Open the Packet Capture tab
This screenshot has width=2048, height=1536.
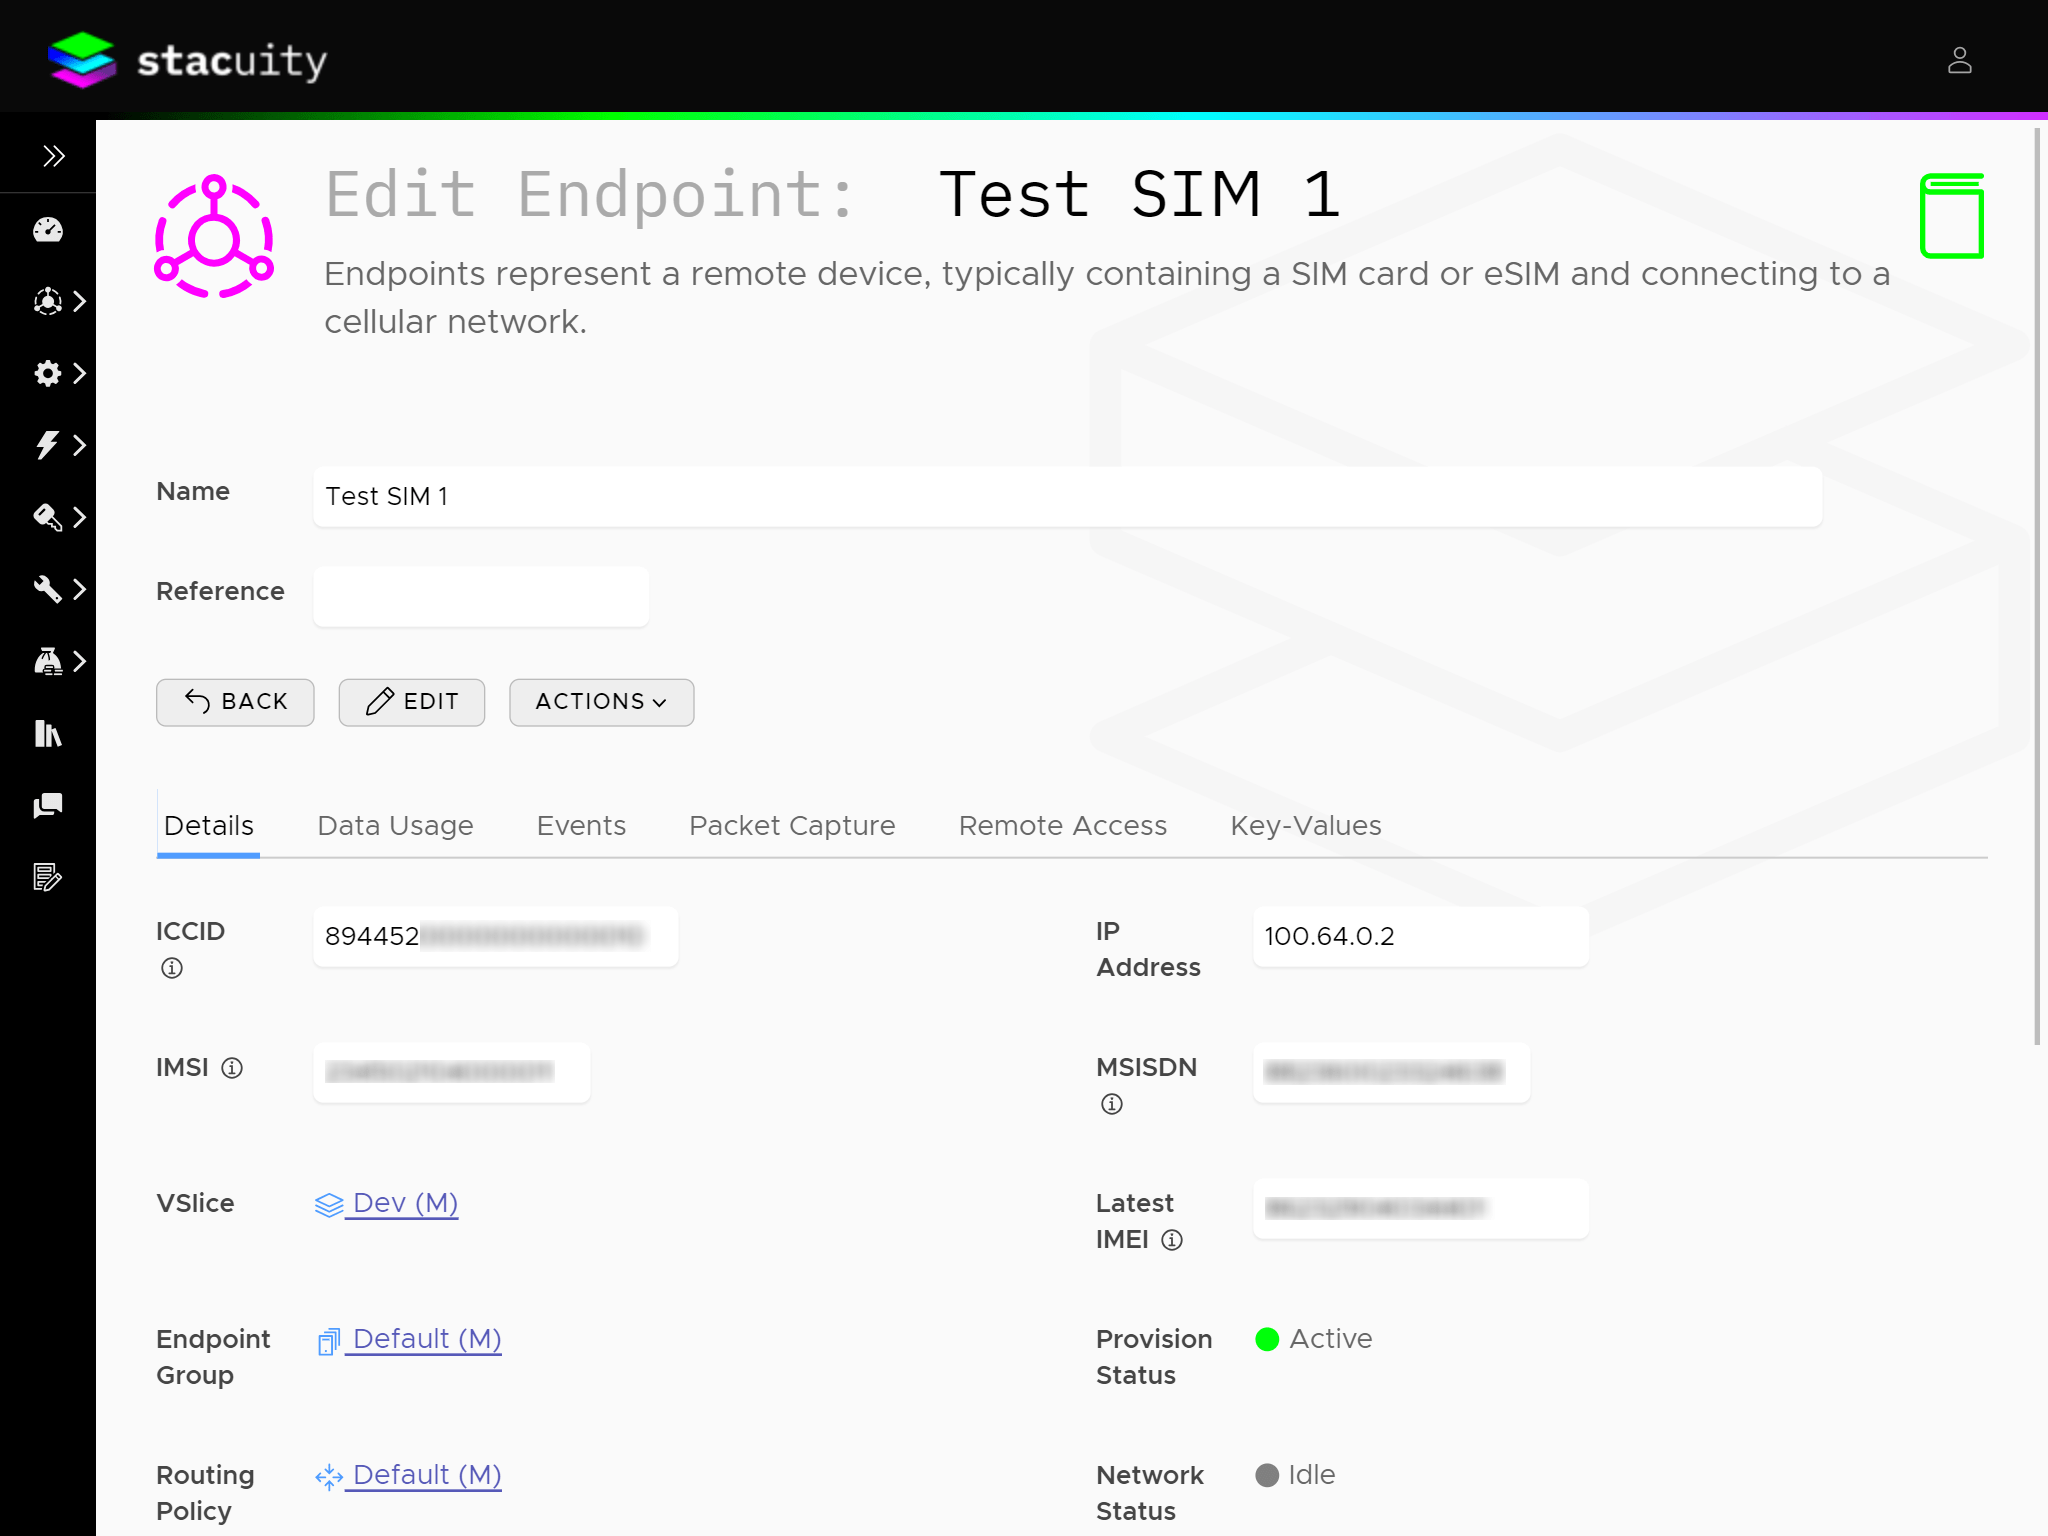click(x=792, y=825)
